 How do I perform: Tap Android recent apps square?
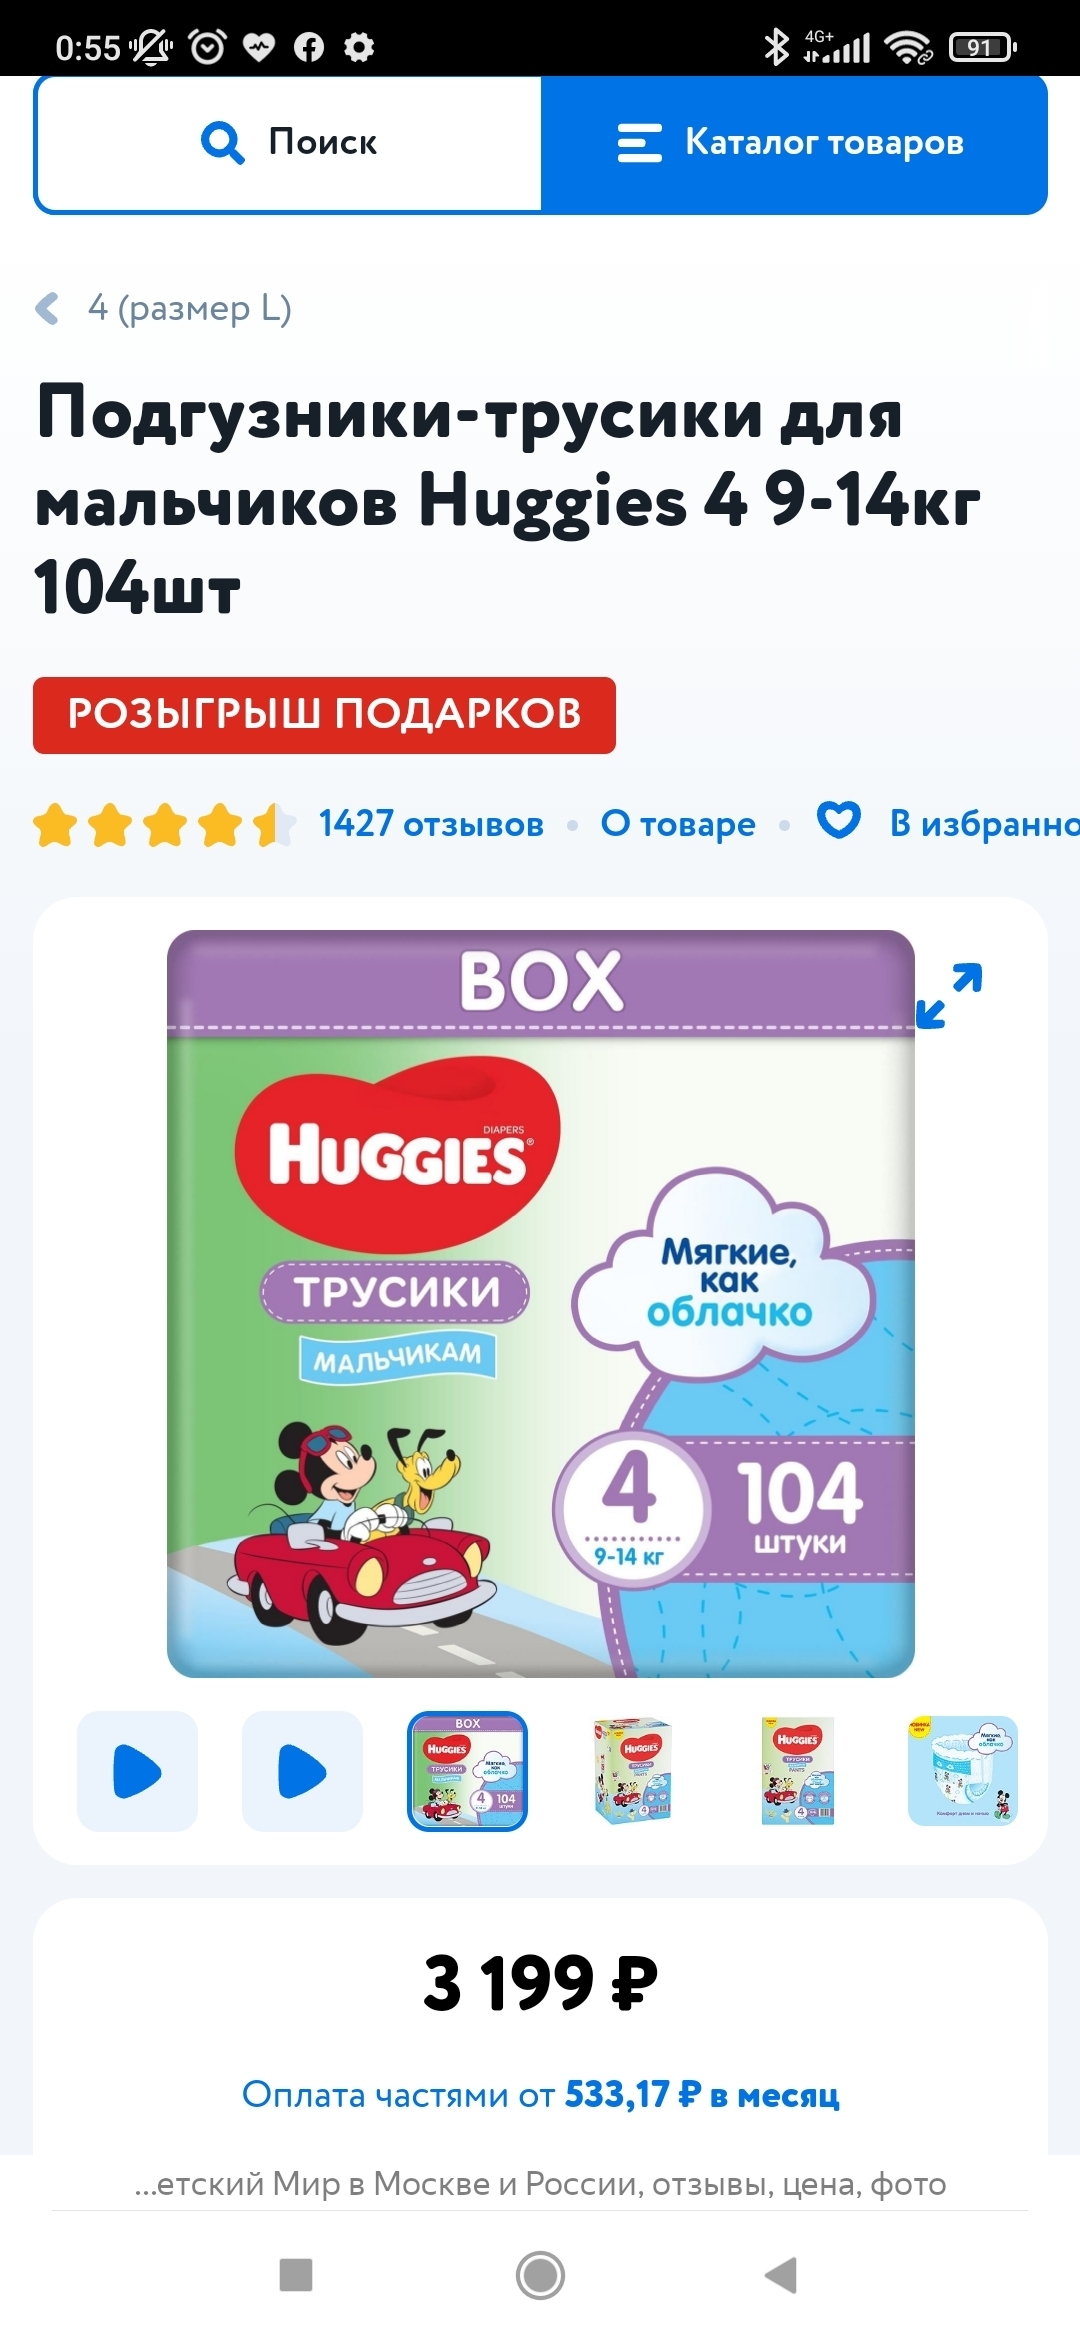coord(296,2275)
